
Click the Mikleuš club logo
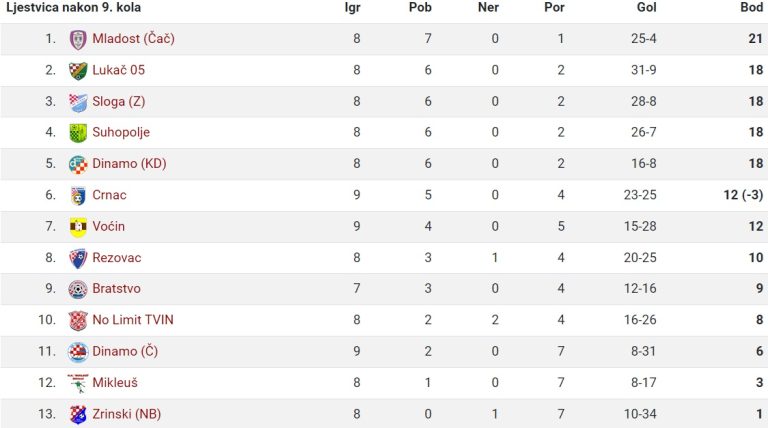coord(78,383)
